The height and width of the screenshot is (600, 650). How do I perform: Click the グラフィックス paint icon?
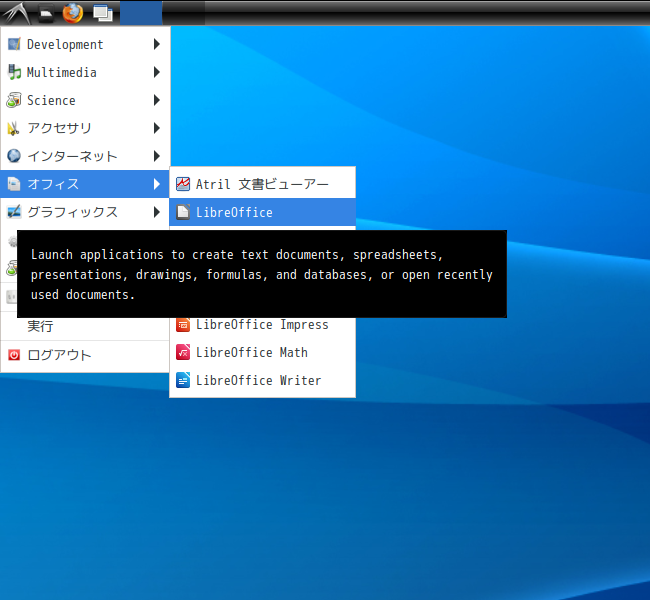pos(14,212)
